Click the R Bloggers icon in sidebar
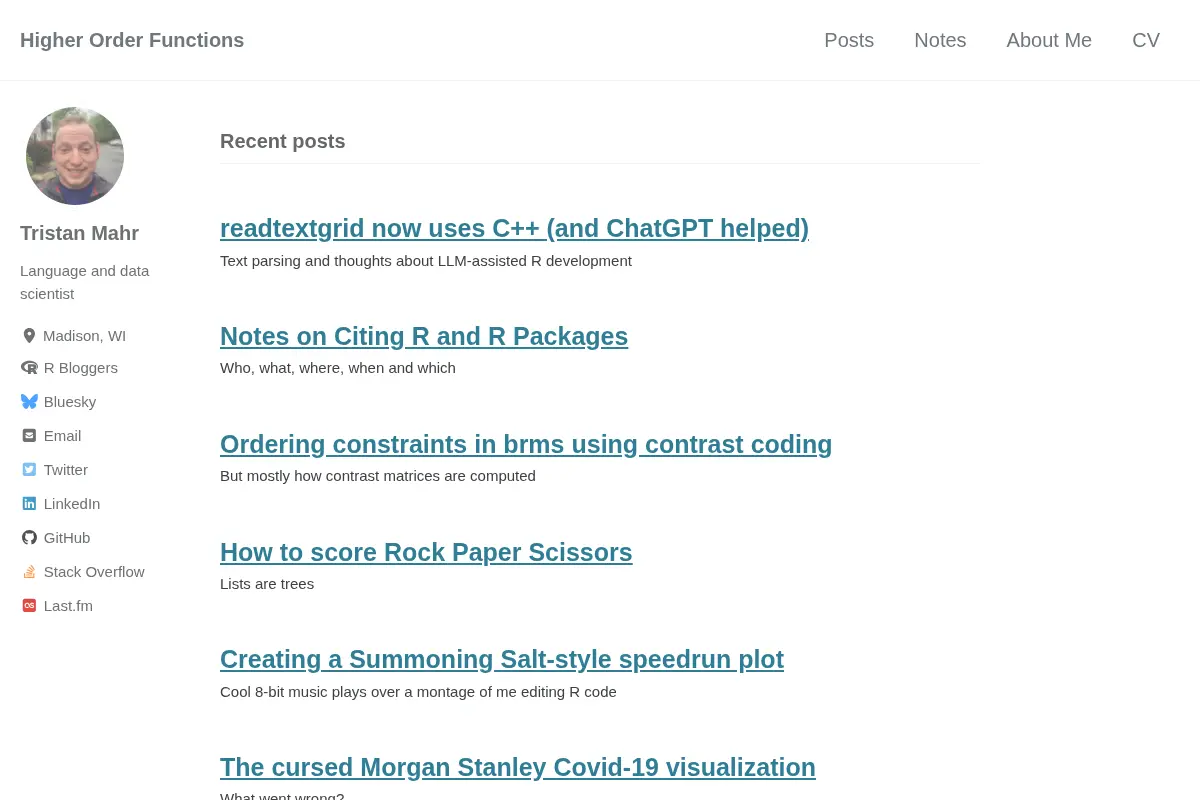Viewport: 1200px width, 800px height. click(x=29, y=368)
